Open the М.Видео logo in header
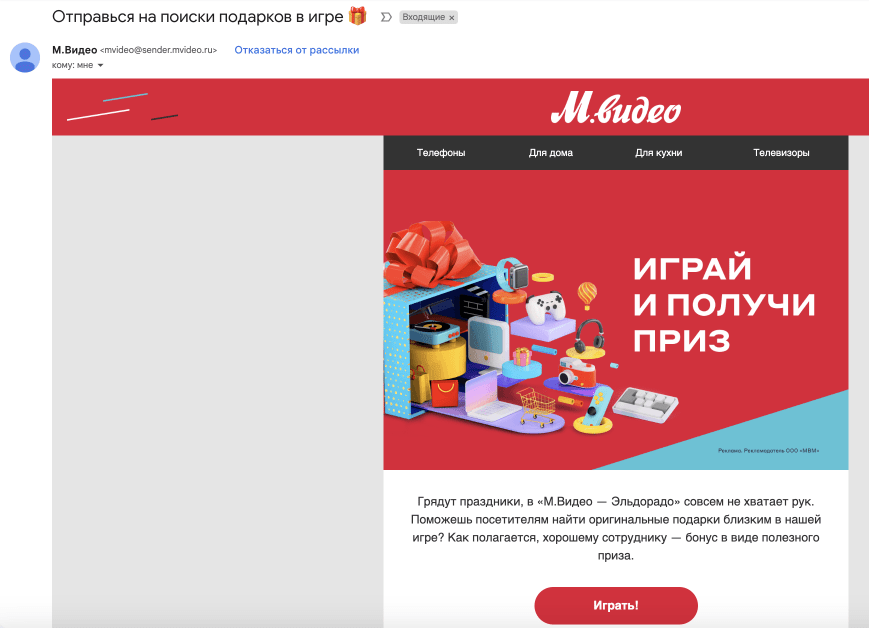This screenshot has height=628, width=869. pos(616,108)
